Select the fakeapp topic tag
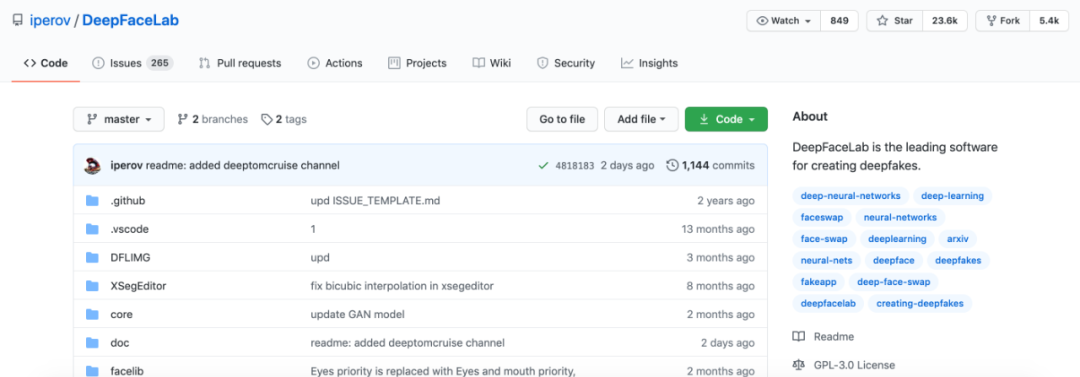The image size is (1080, 377). click(818, 282)
